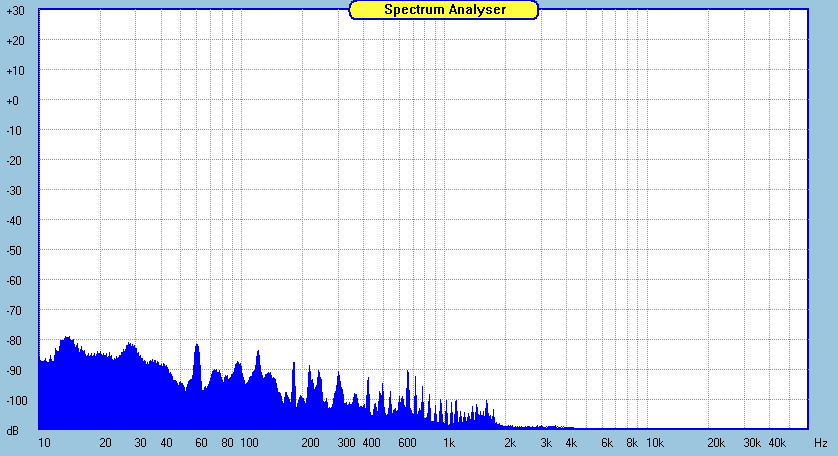Viewport: 838px width, 456px height.
Task: Click the -20 level axis label
Action: tap(16, 161)
